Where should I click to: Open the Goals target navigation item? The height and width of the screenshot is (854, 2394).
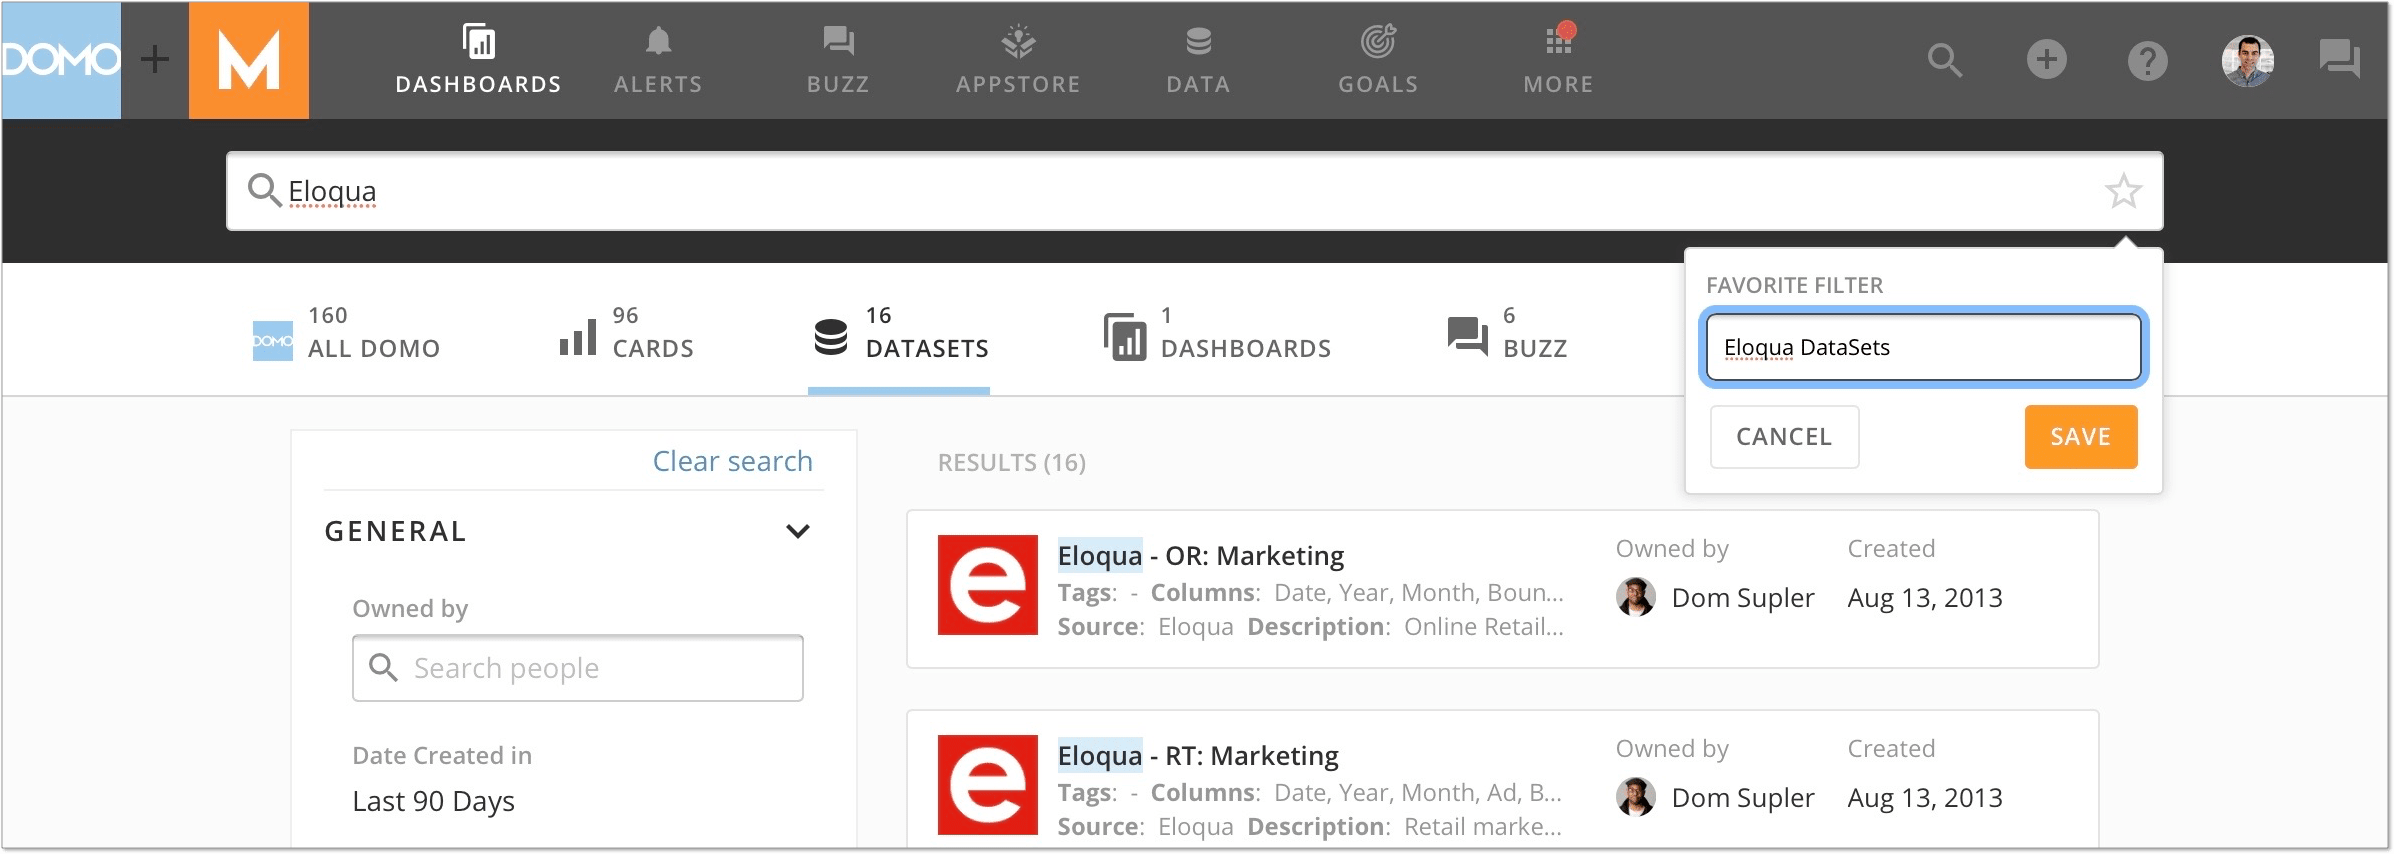tap(1378, 60)
